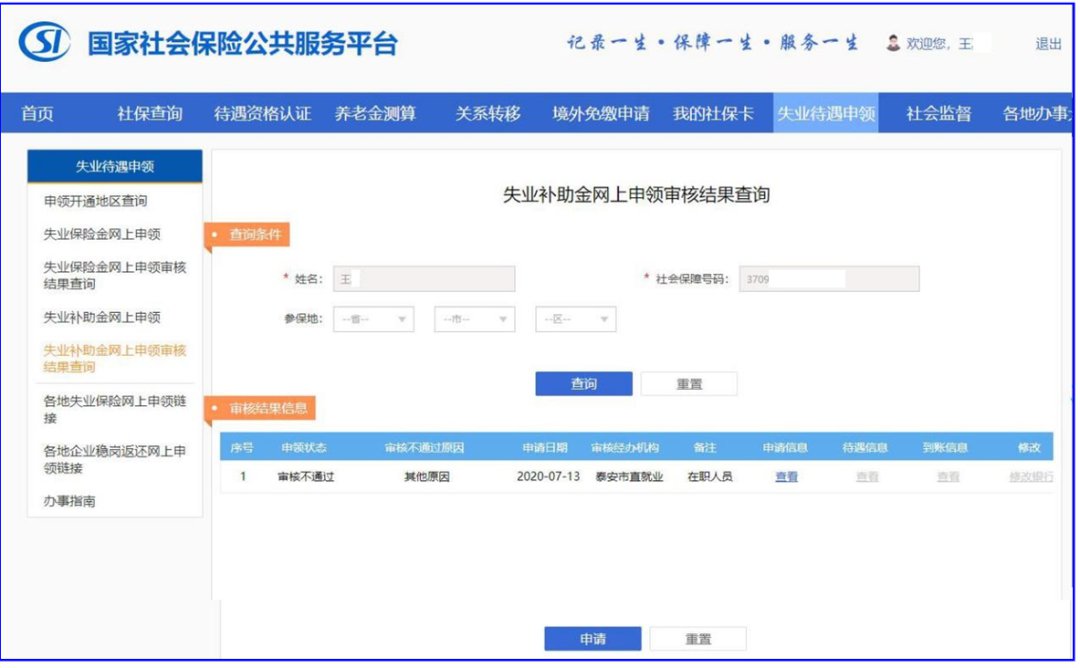
Task: Expand the 省 province dropdown
Action: pyautogui.click(x=373, y=319)
